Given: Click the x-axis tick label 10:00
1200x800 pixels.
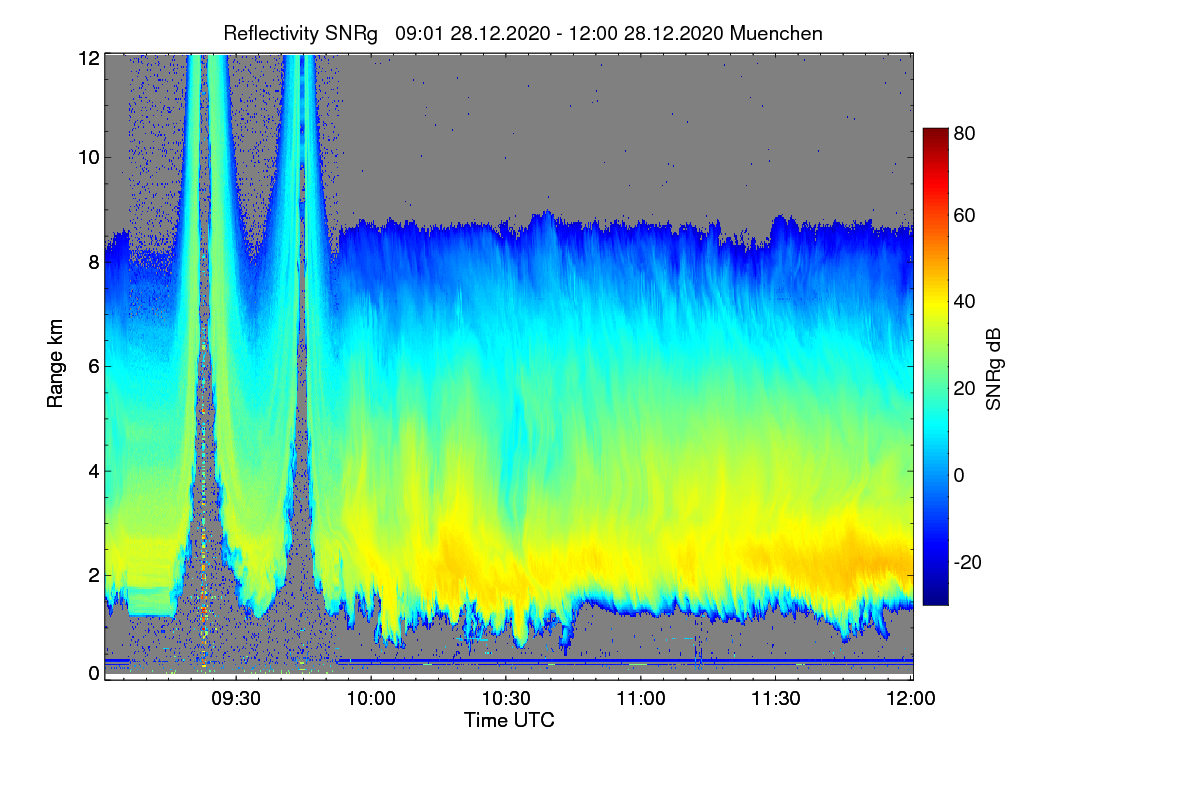Looking at the screenshot, I should [x=371, y=699].
